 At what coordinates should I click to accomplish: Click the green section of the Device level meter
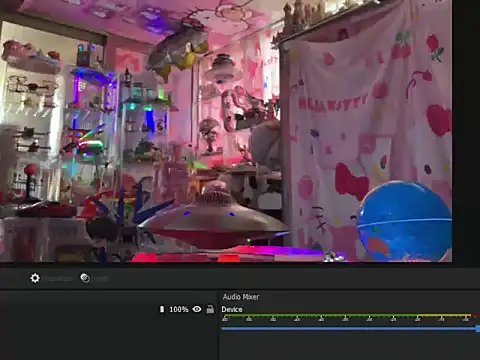pyautogui.click(x=319, y=315)
